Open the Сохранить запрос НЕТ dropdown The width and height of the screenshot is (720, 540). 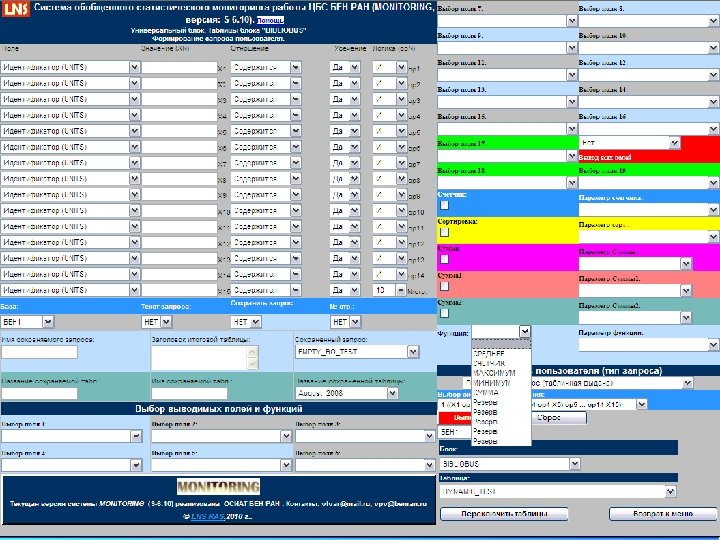tap(246, 322)
